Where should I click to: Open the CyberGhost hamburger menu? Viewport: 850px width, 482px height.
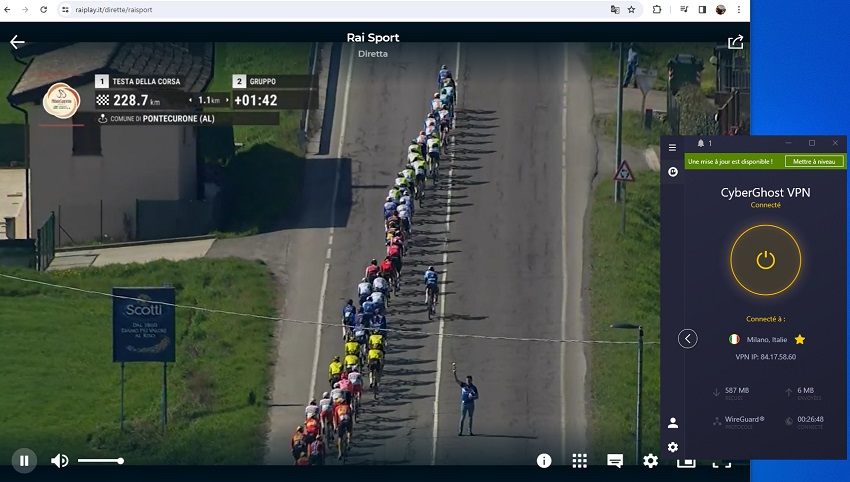tap(672, 148)
